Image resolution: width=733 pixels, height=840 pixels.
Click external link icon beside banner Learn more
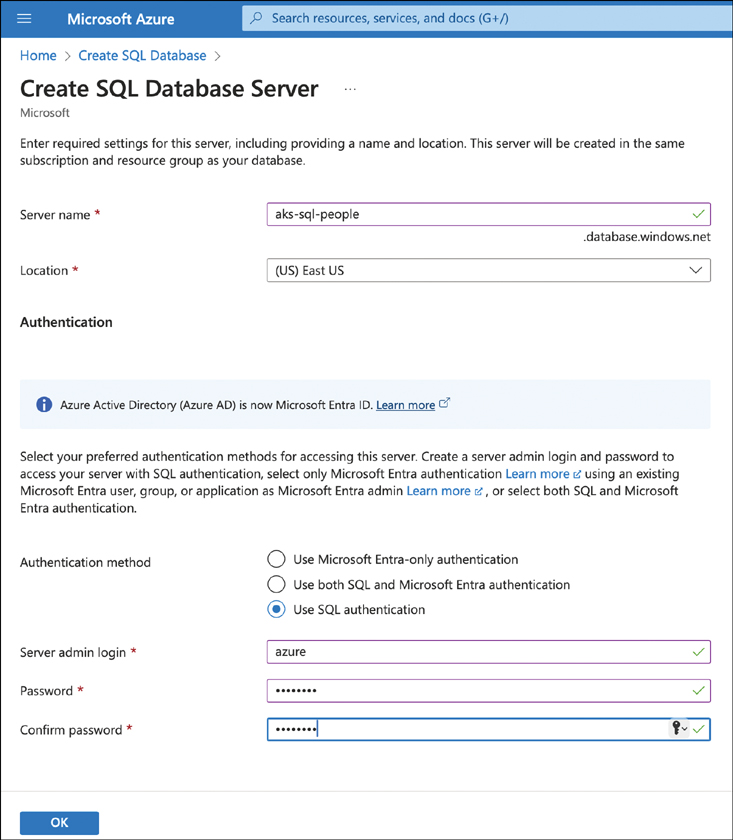point(445,404)
